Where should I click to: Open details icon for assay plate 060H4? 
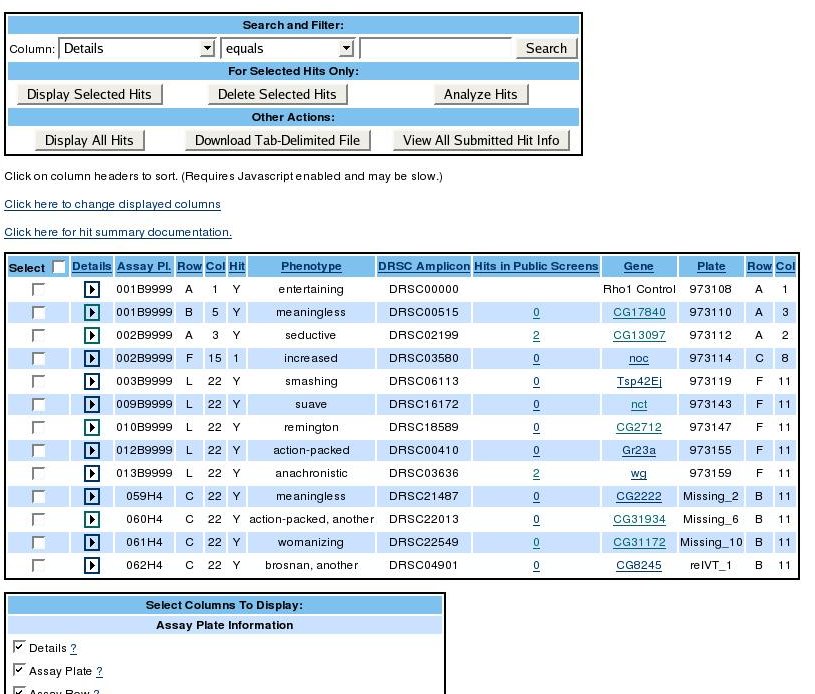(x=92, y=519)
